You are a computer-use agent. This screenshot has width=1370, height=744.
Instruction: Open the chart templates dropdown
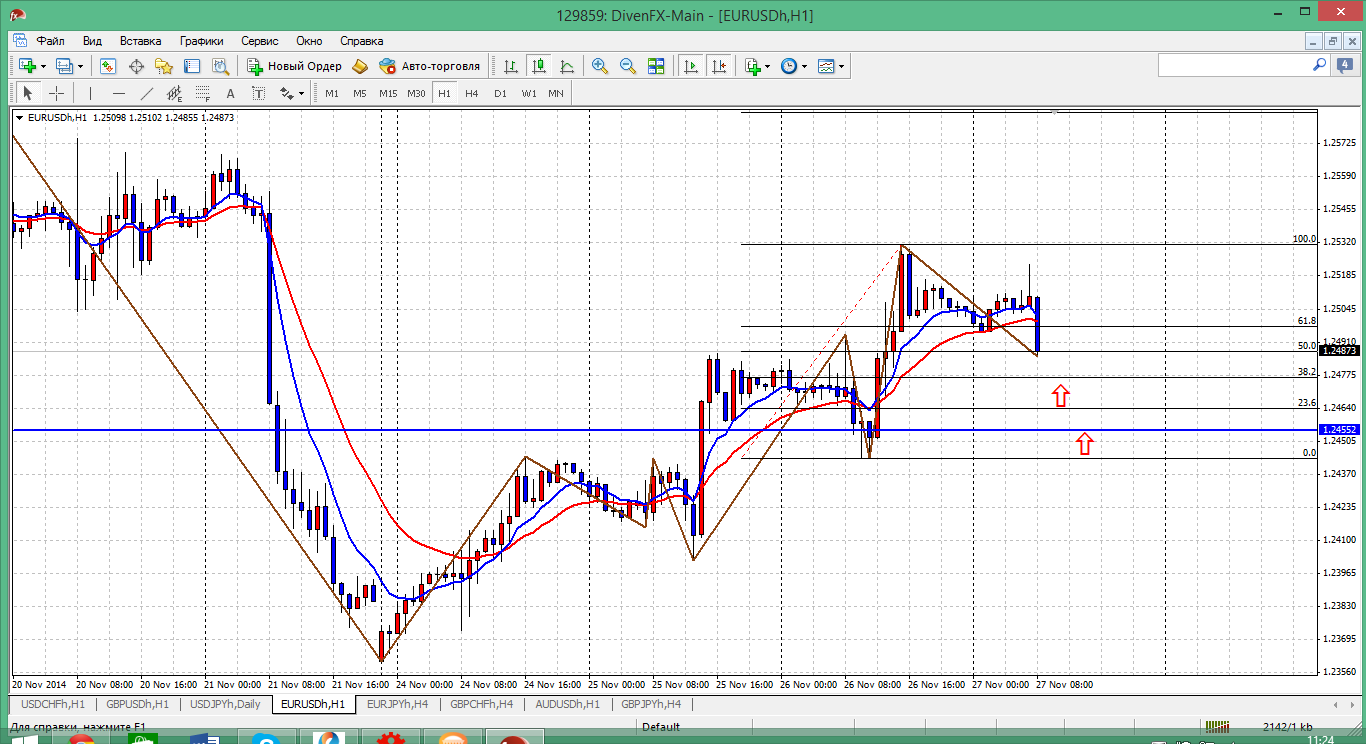tap(830, 66)
